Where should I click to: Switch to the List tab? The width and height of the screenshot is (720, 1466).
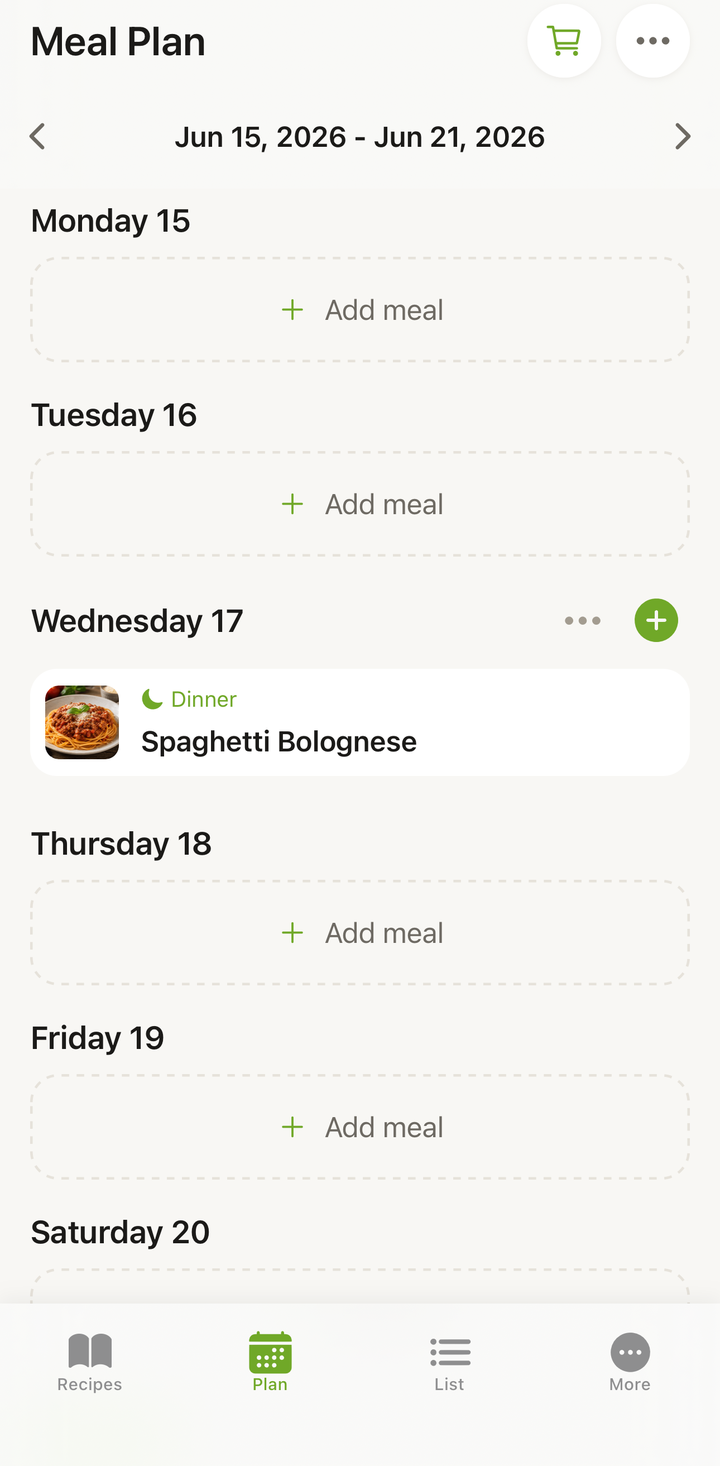450,1362
